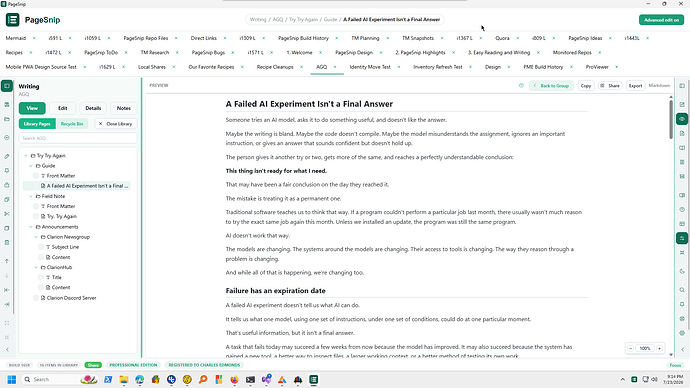The height and width of the screenshot is (388, 690).
Task: Tick the circle beside Subject Line
Action: point(41,247)
